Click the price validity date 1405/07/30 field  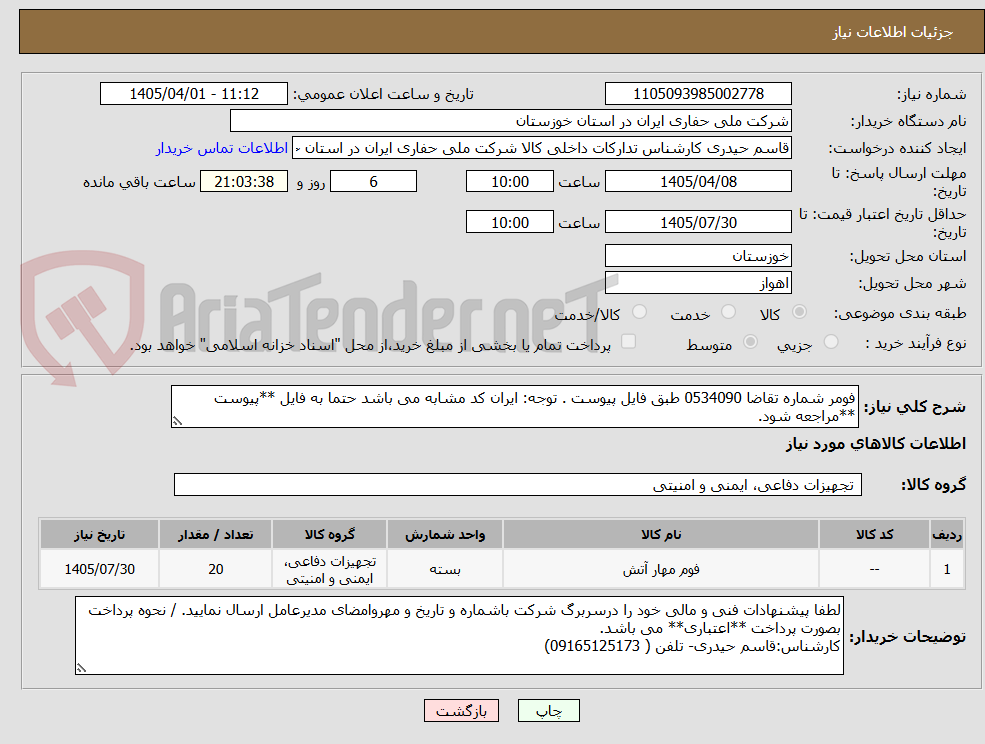(698, 222)
